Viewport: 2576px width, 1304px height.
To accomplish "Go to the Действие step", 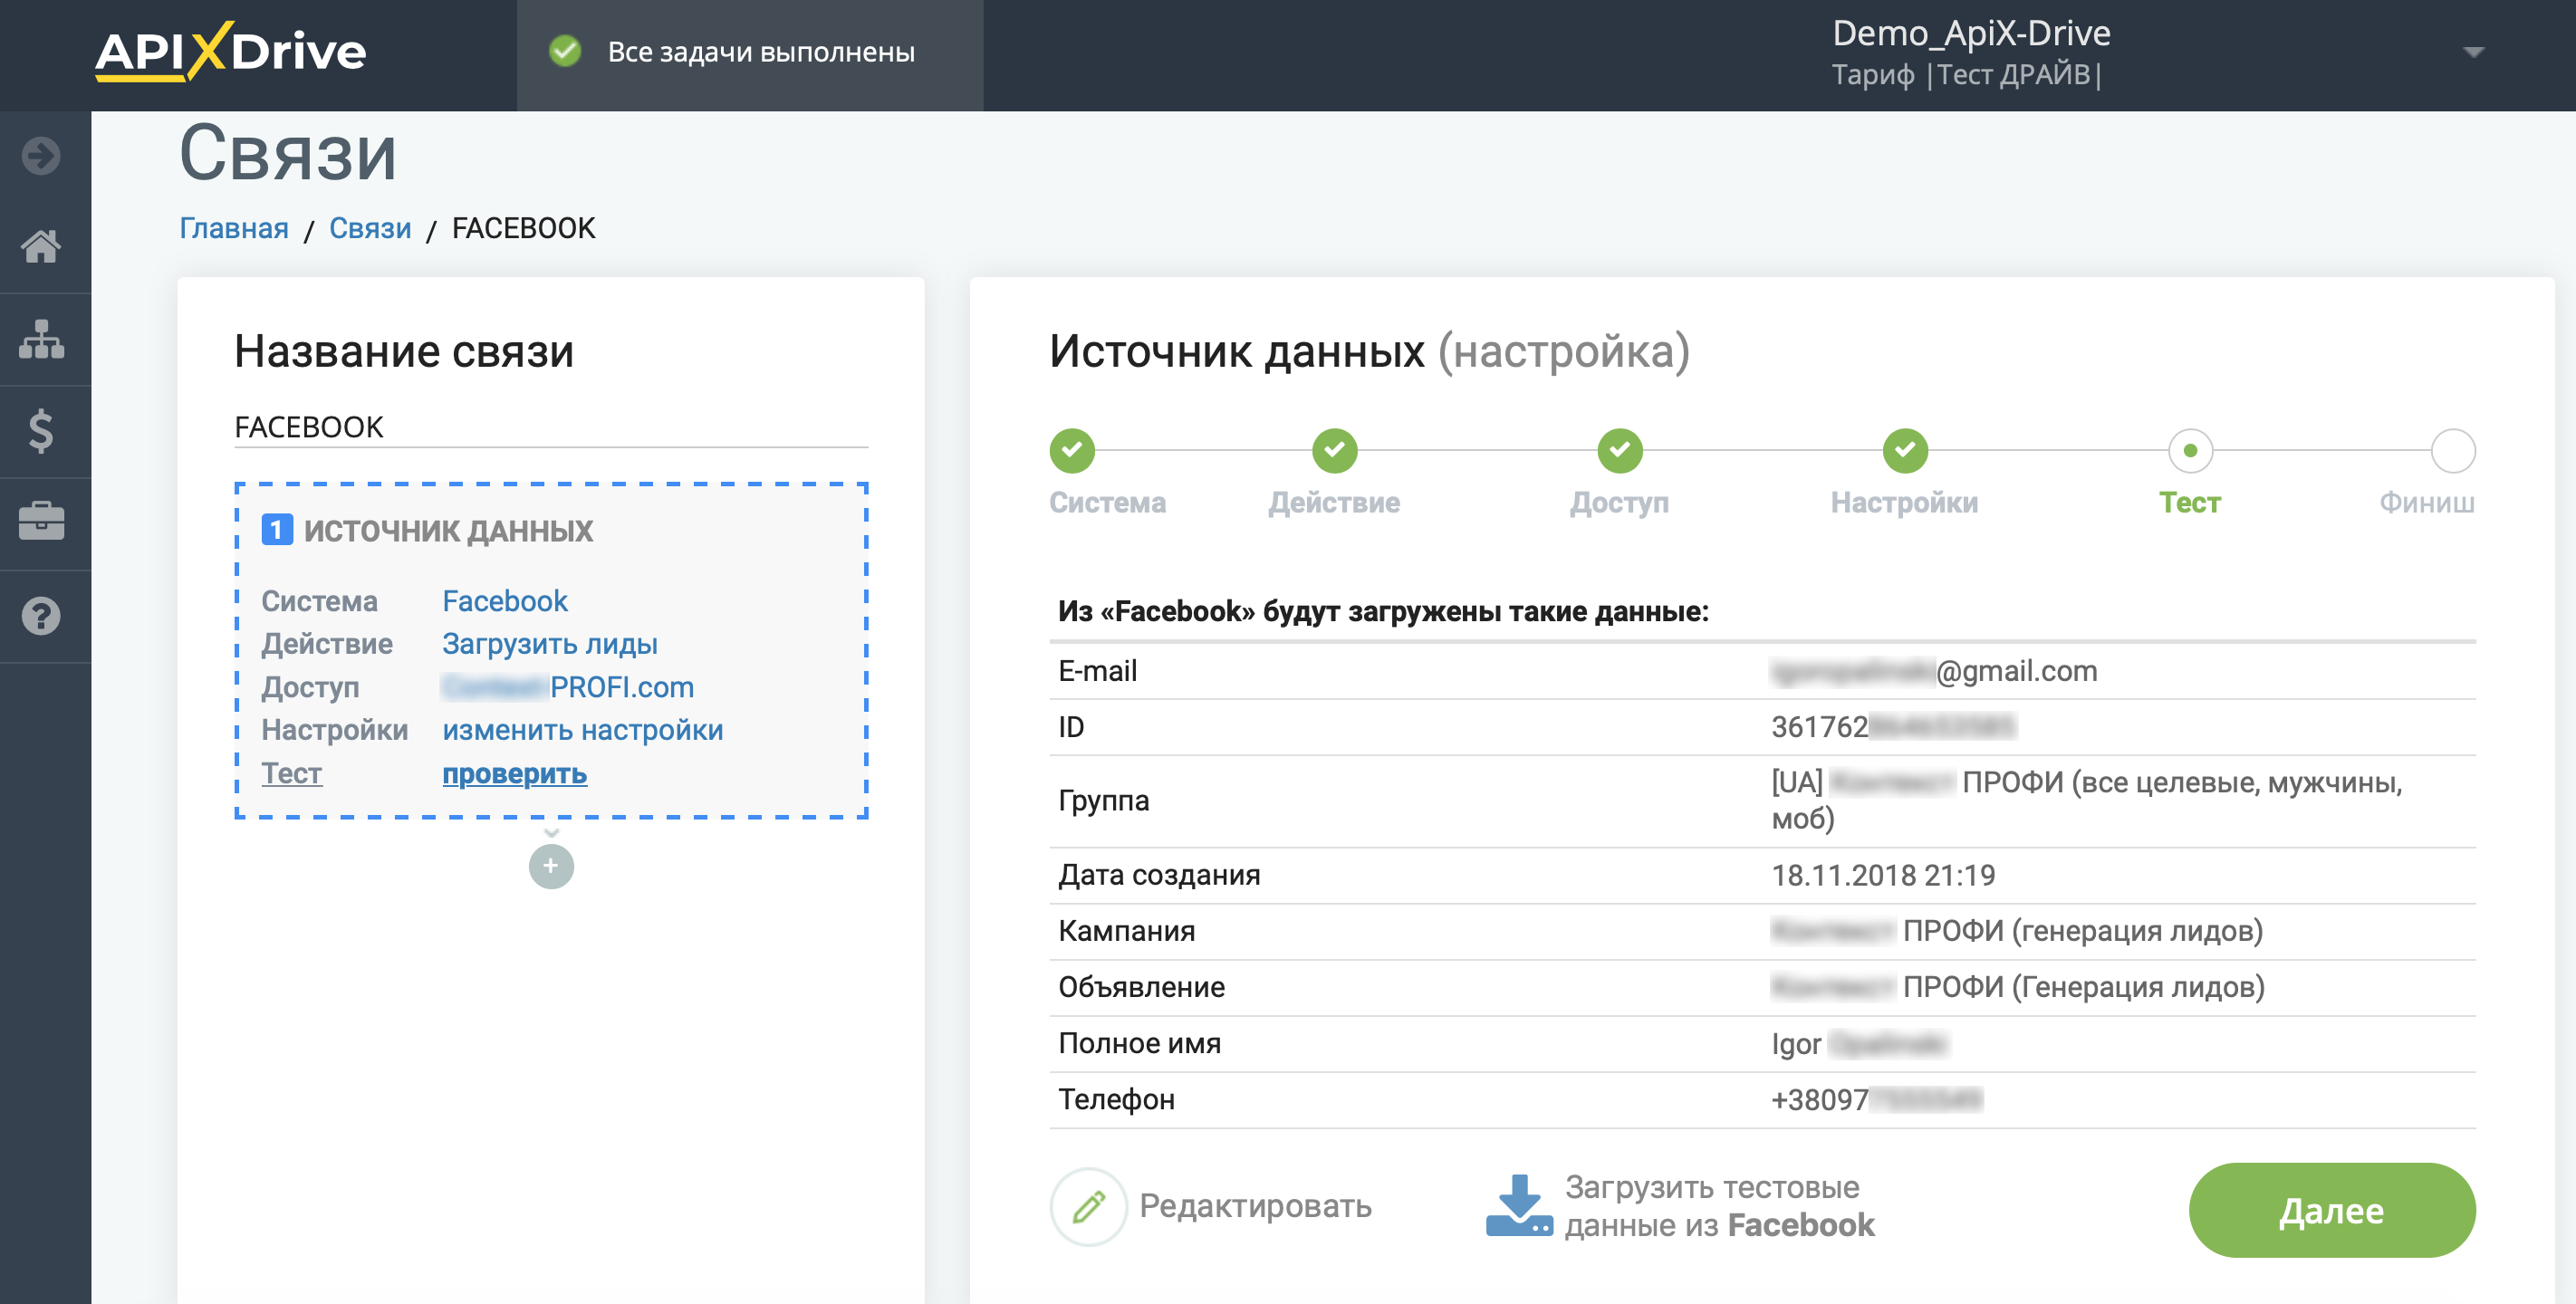I will [1334, 502].
